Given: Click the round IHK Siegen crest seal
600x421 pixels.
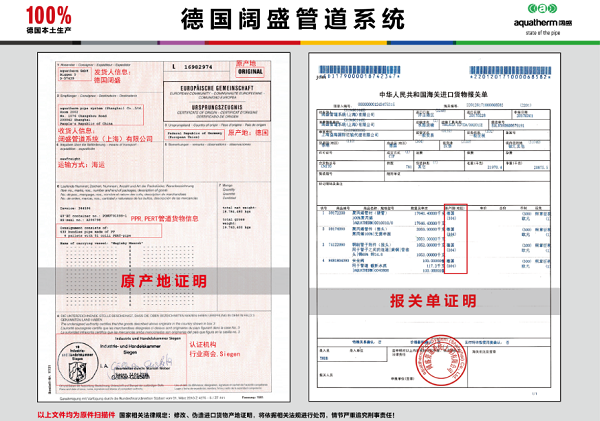Looking at the screenshot, I should tap(78, 363).
